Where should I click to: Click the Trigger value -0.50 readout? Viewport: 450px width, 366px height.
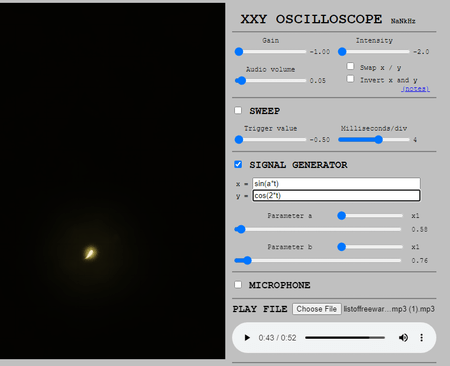point(320,140)
